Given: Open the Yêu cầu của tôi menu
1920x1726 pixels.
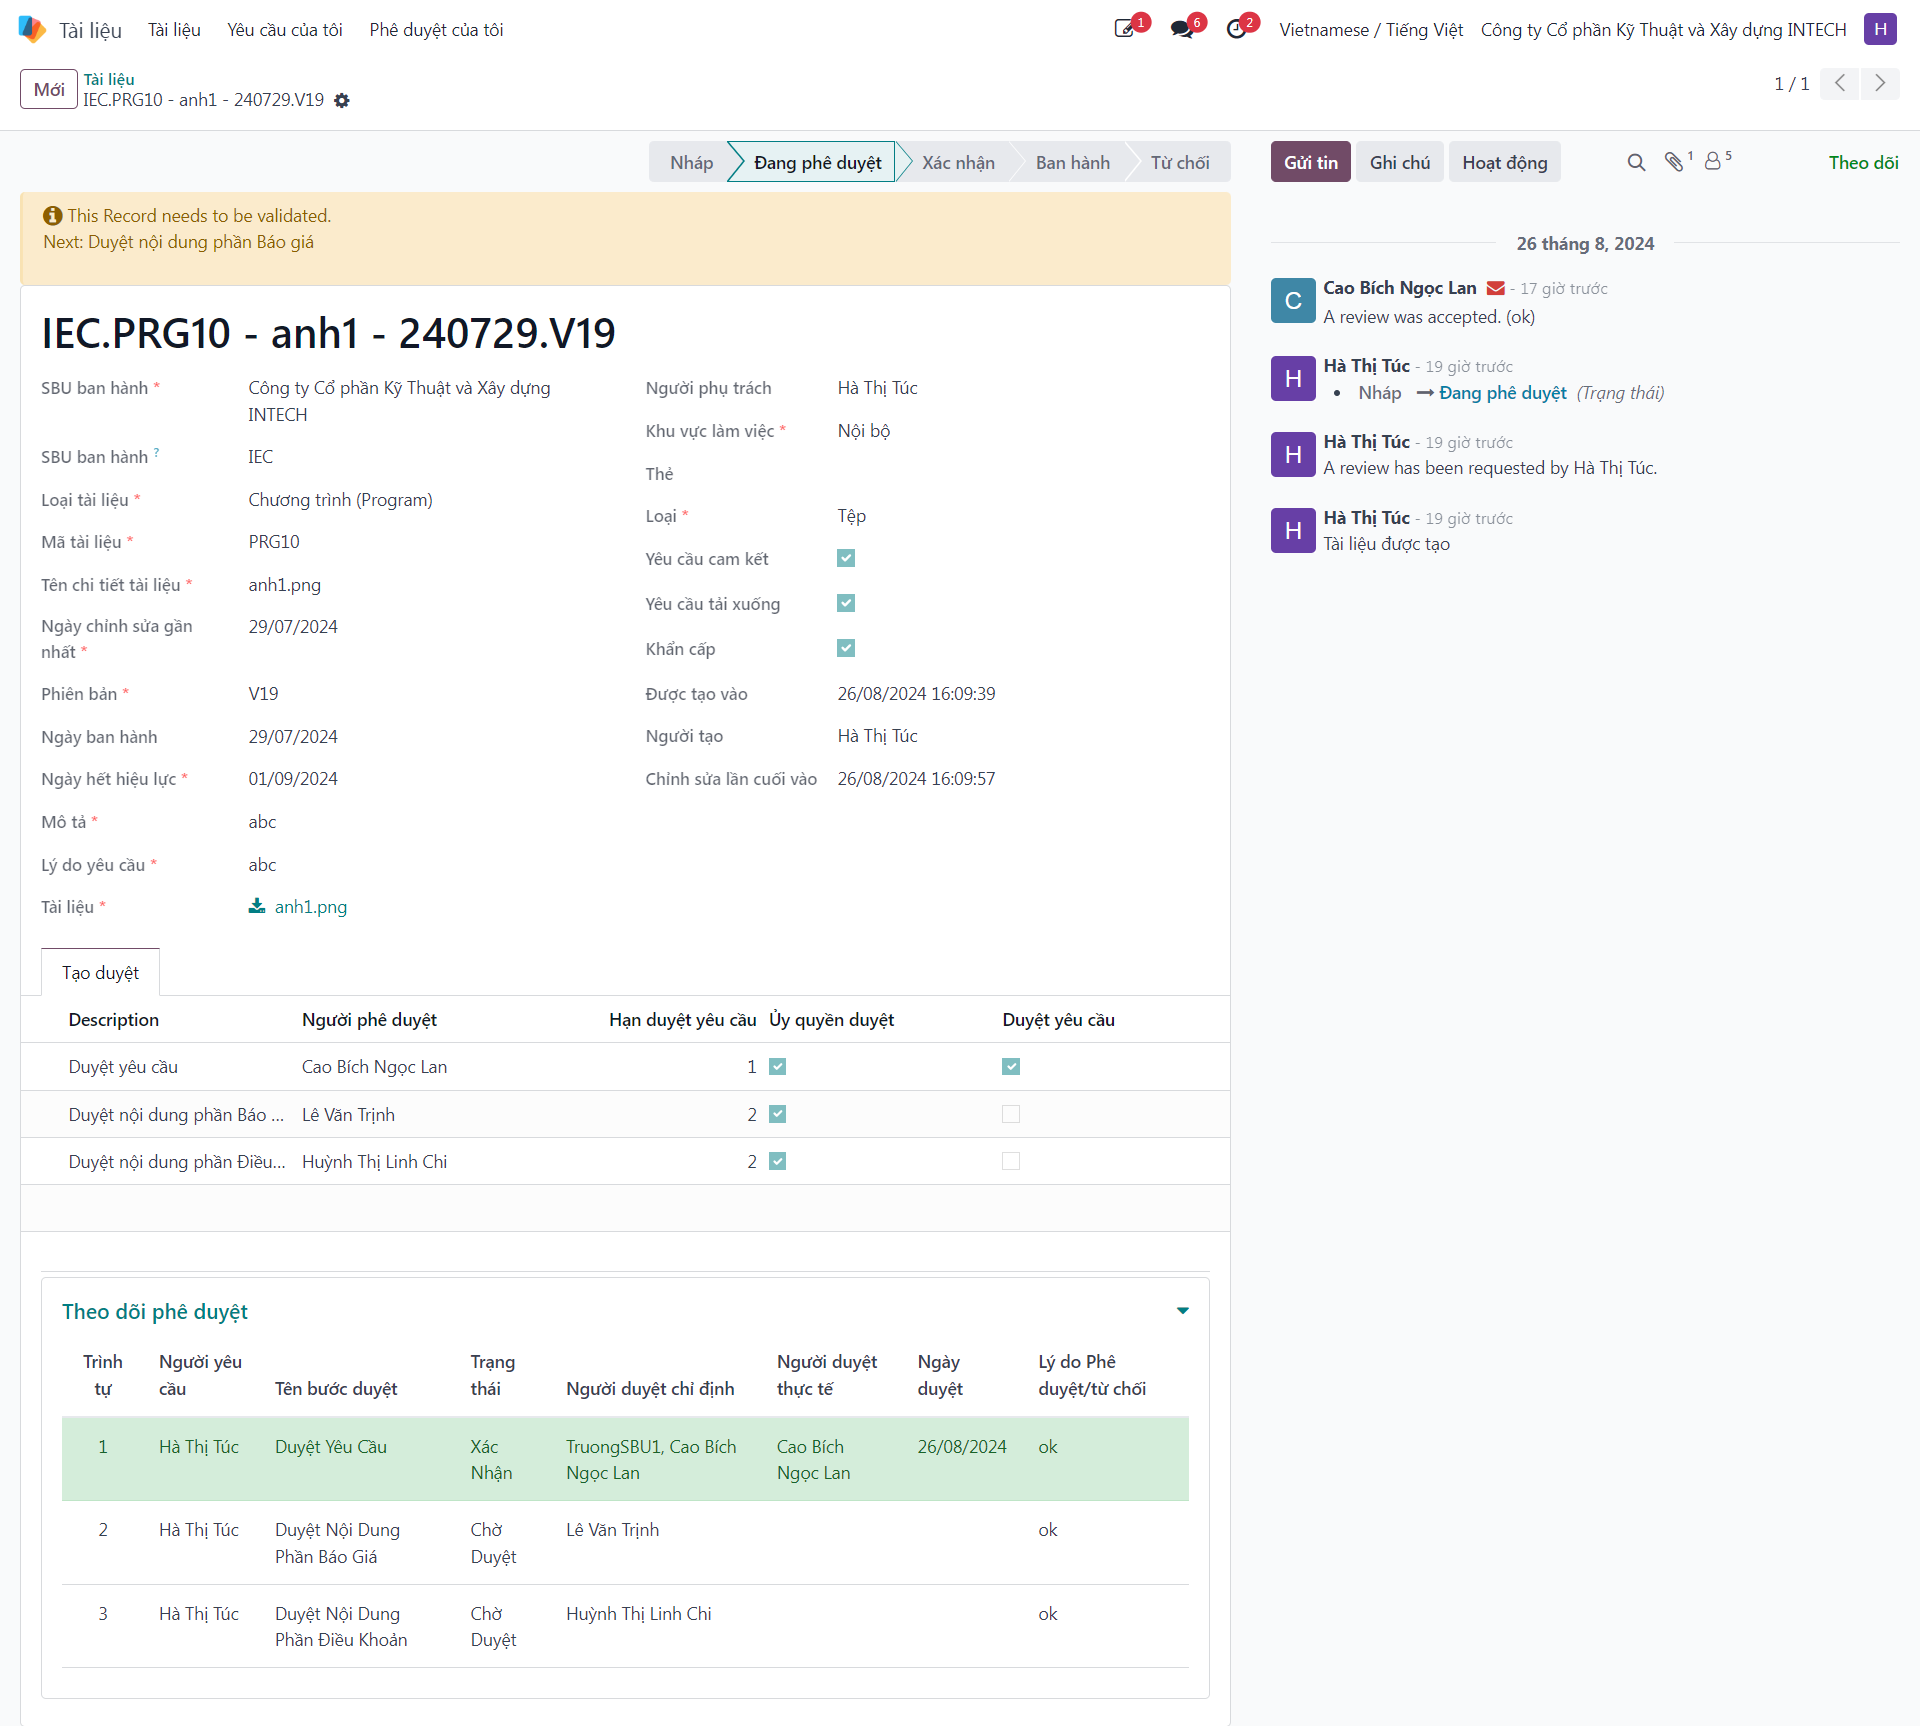Looking at the screenshot, I should coord(285,30).
